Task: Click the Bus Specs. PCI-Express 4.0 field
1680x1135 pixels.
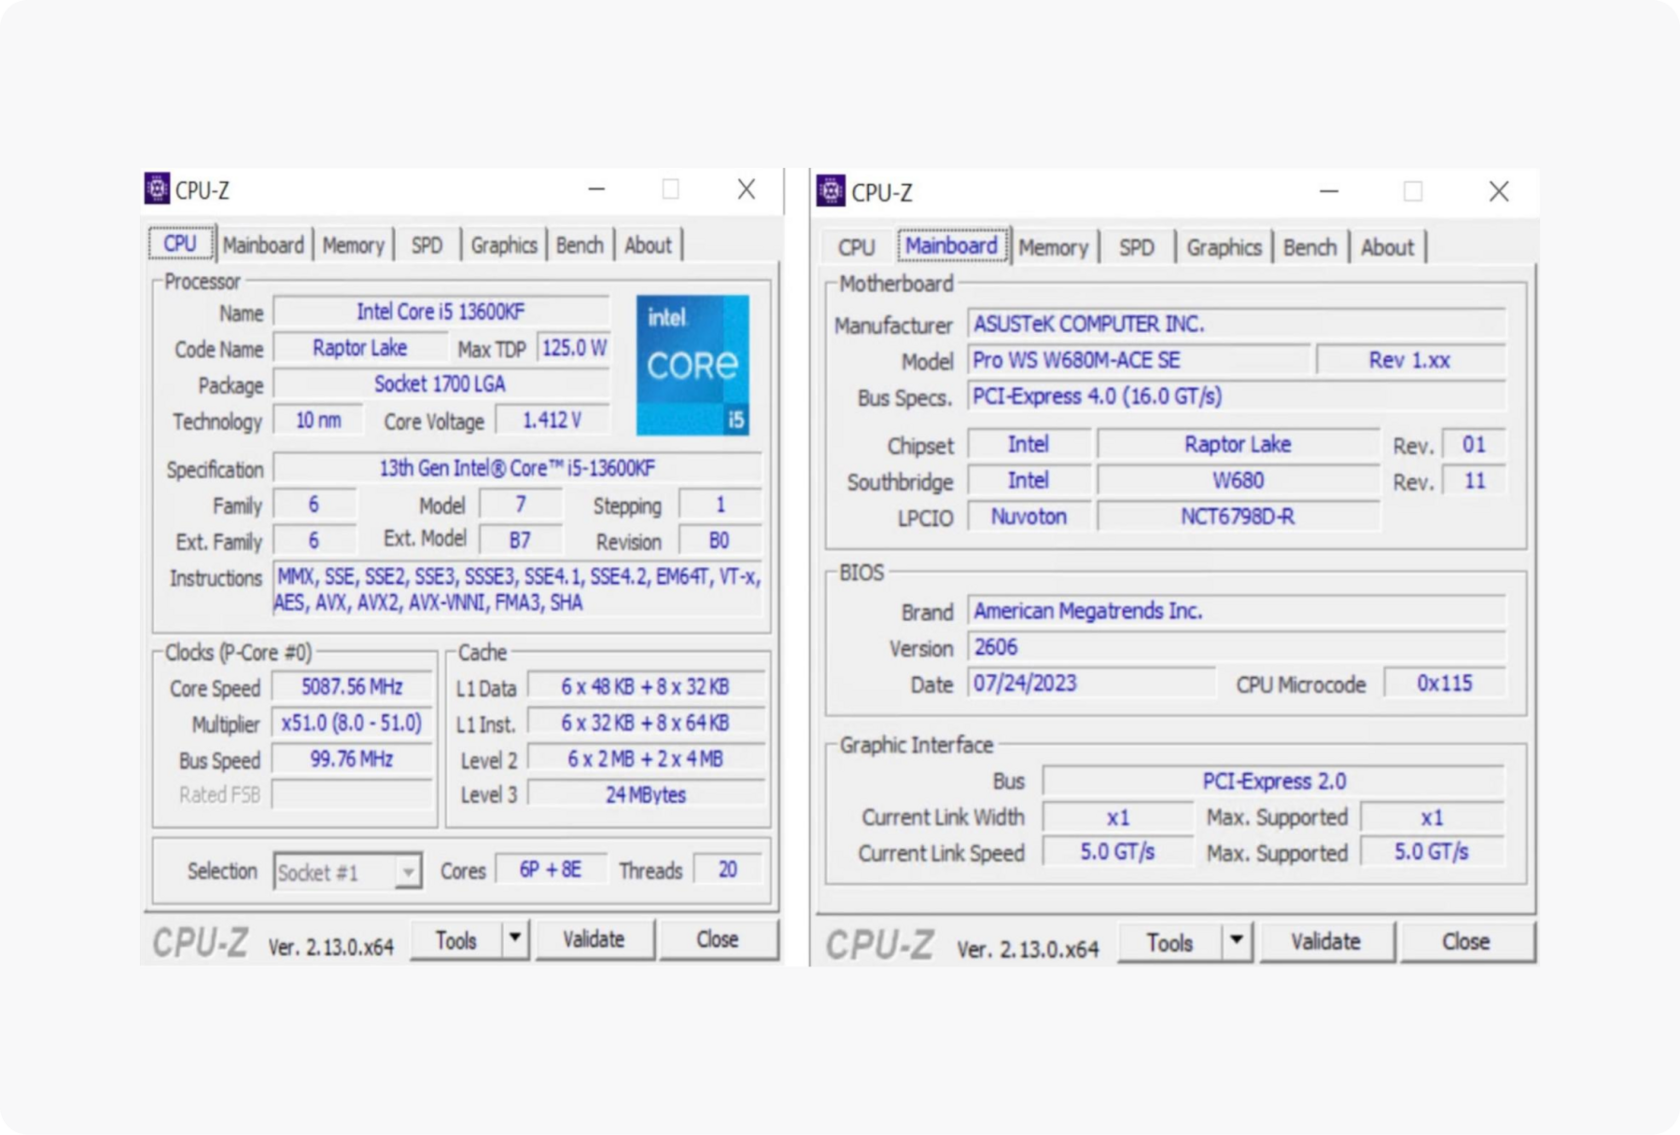Action: 1236,396
